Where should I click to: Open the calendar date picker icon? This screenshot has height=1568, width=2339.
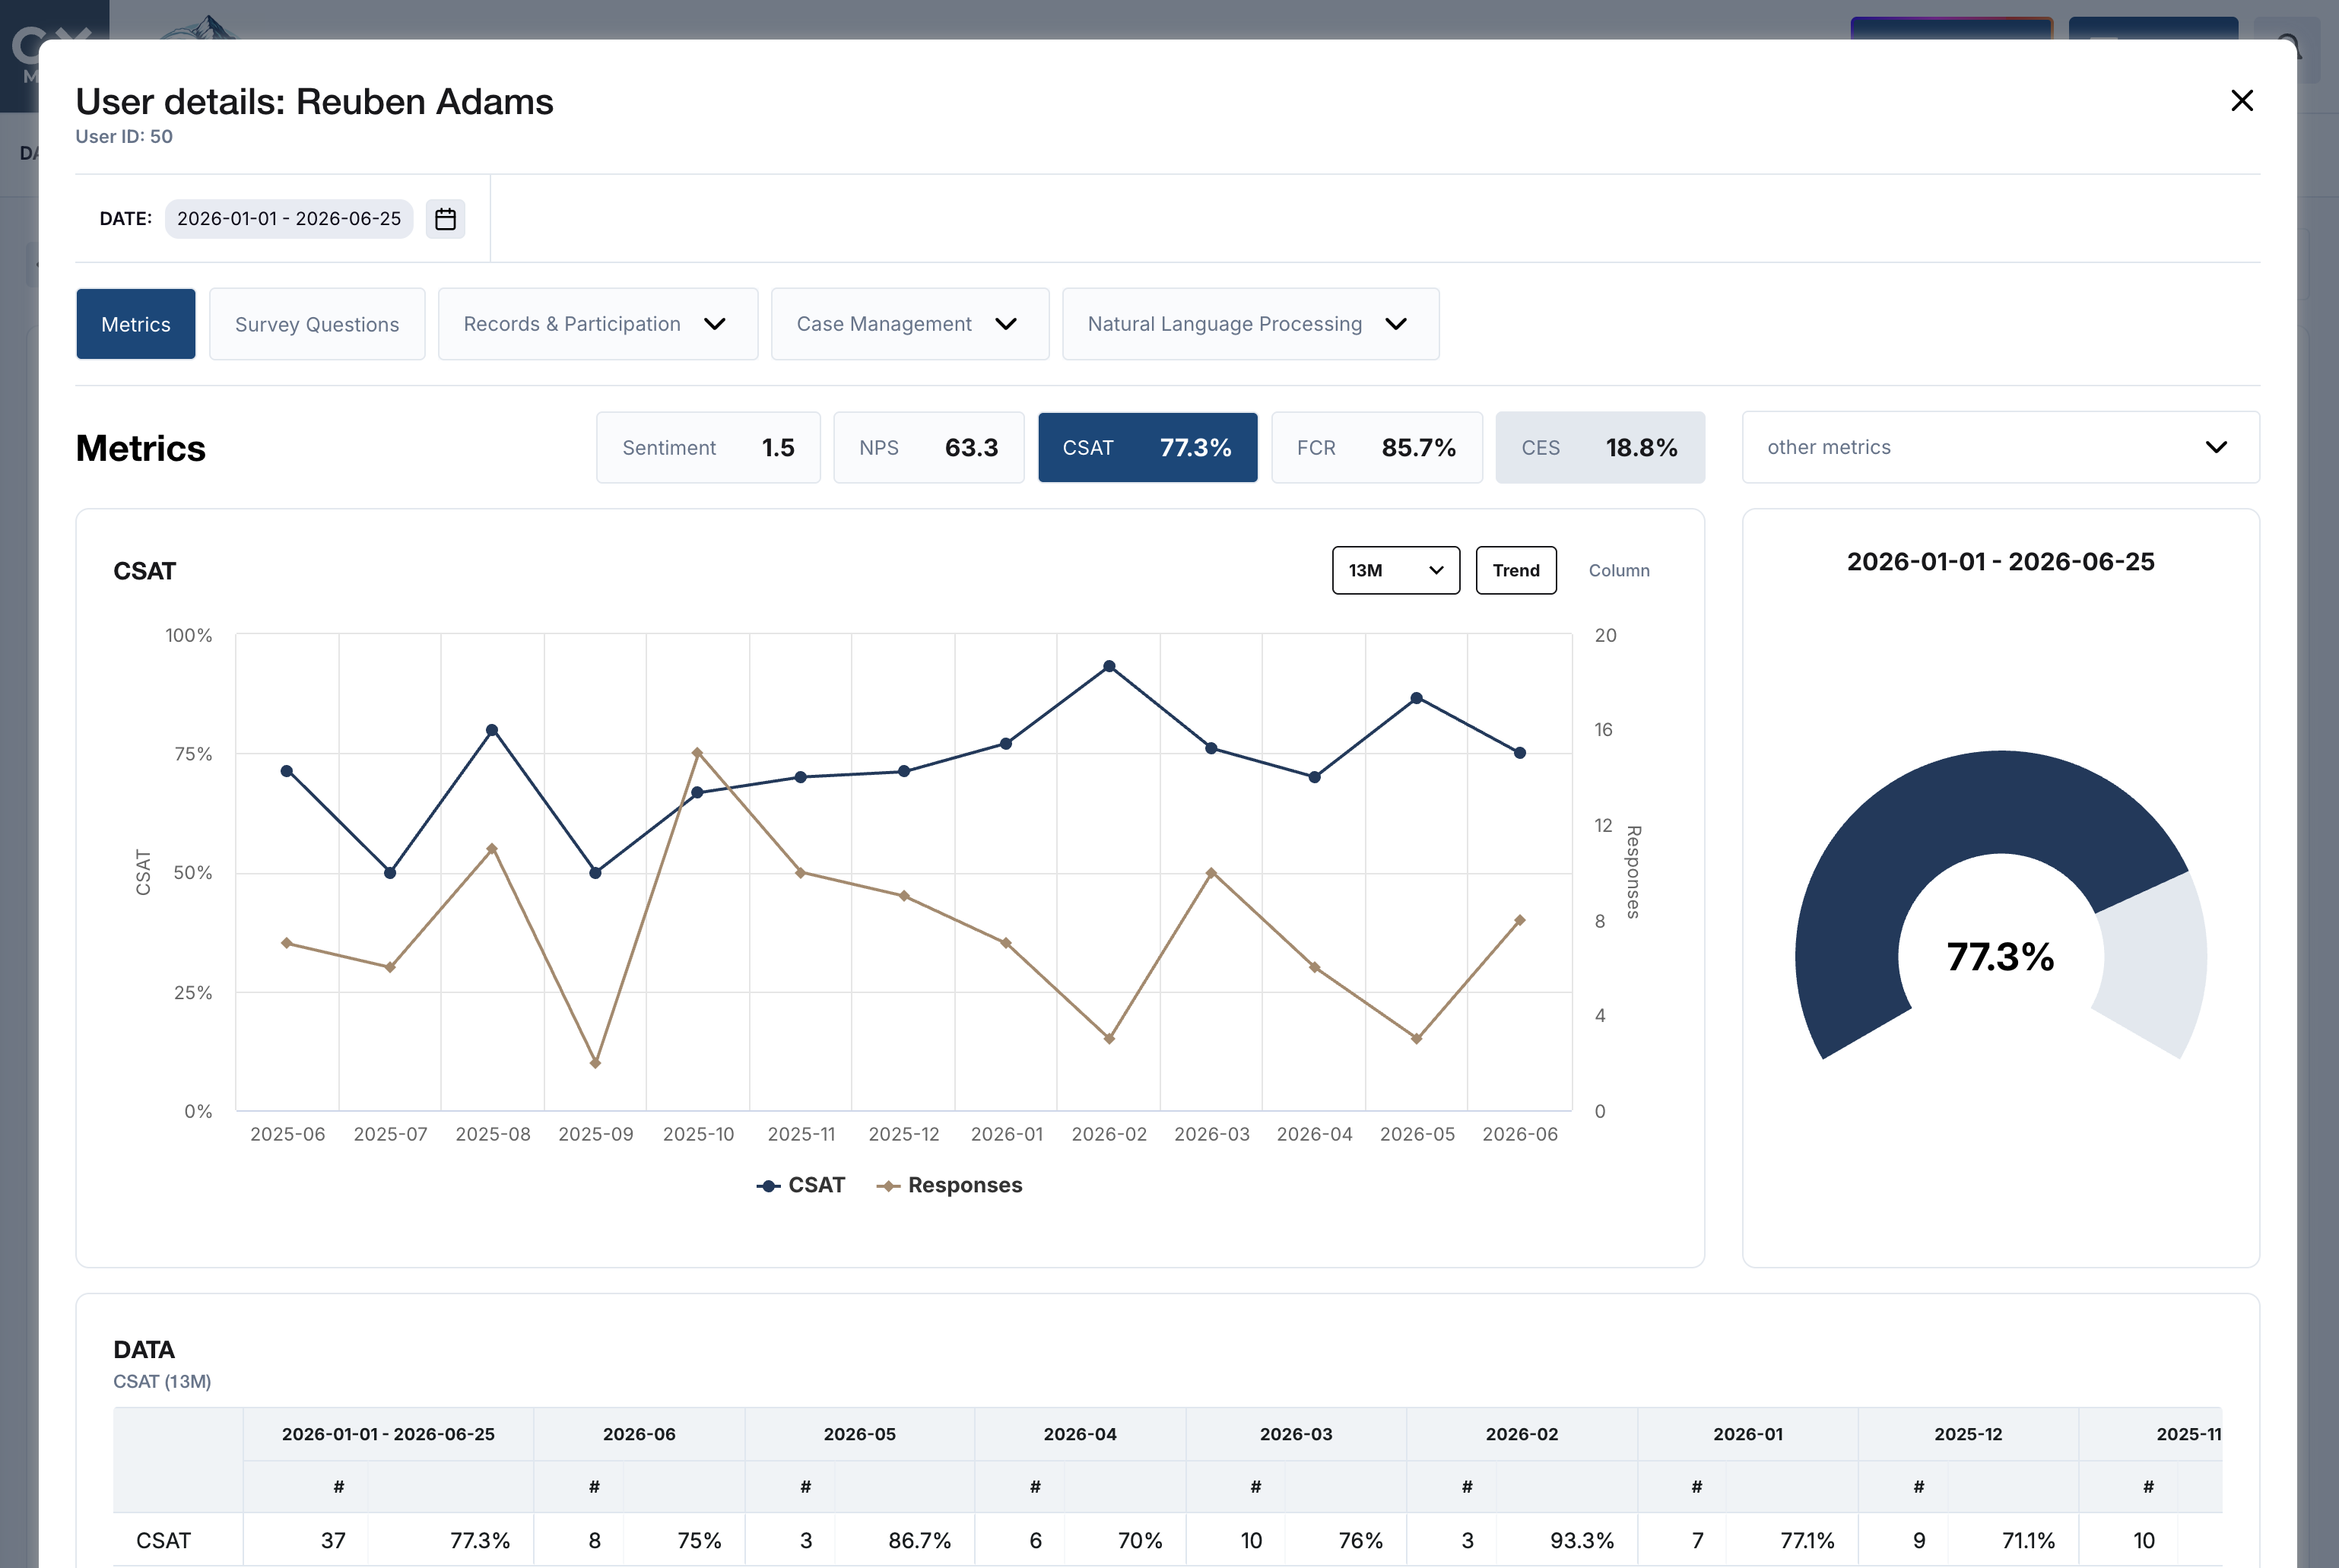[x=445, y=219]
